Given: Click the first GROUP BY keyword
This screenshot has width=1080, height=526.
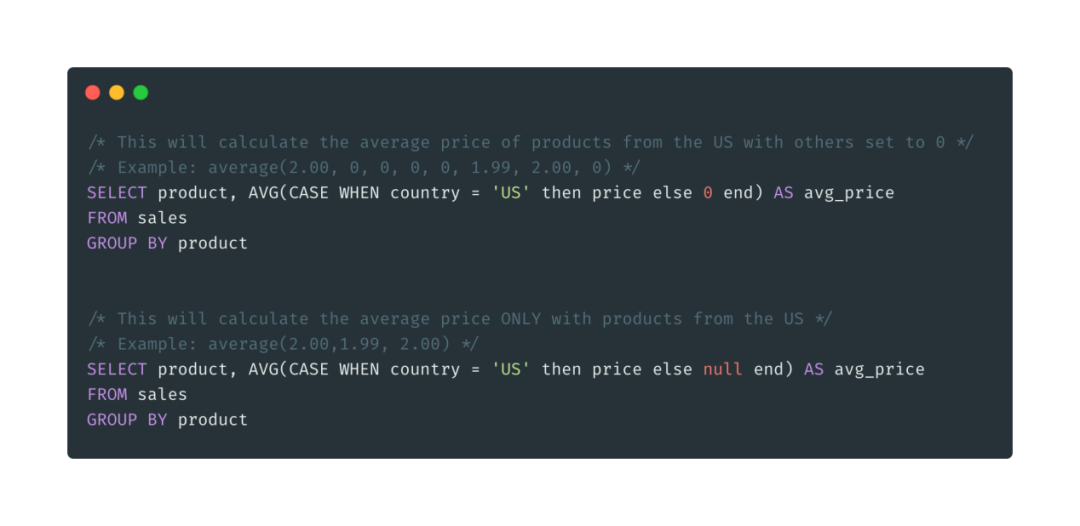Looking at the screenshot, I should coord(127,243).
